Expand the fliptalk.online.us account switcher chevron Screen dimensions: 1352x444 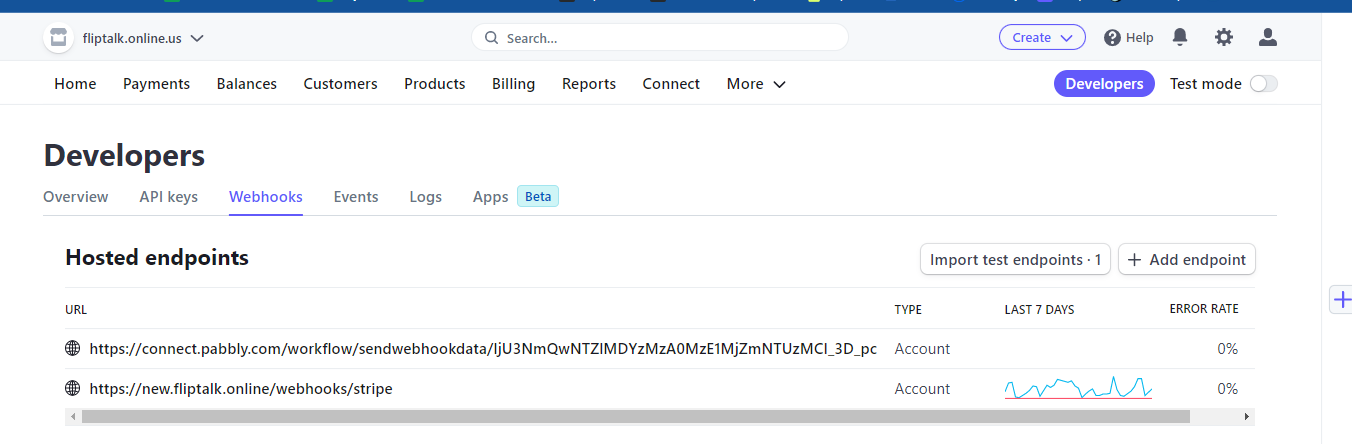point(197,38)
